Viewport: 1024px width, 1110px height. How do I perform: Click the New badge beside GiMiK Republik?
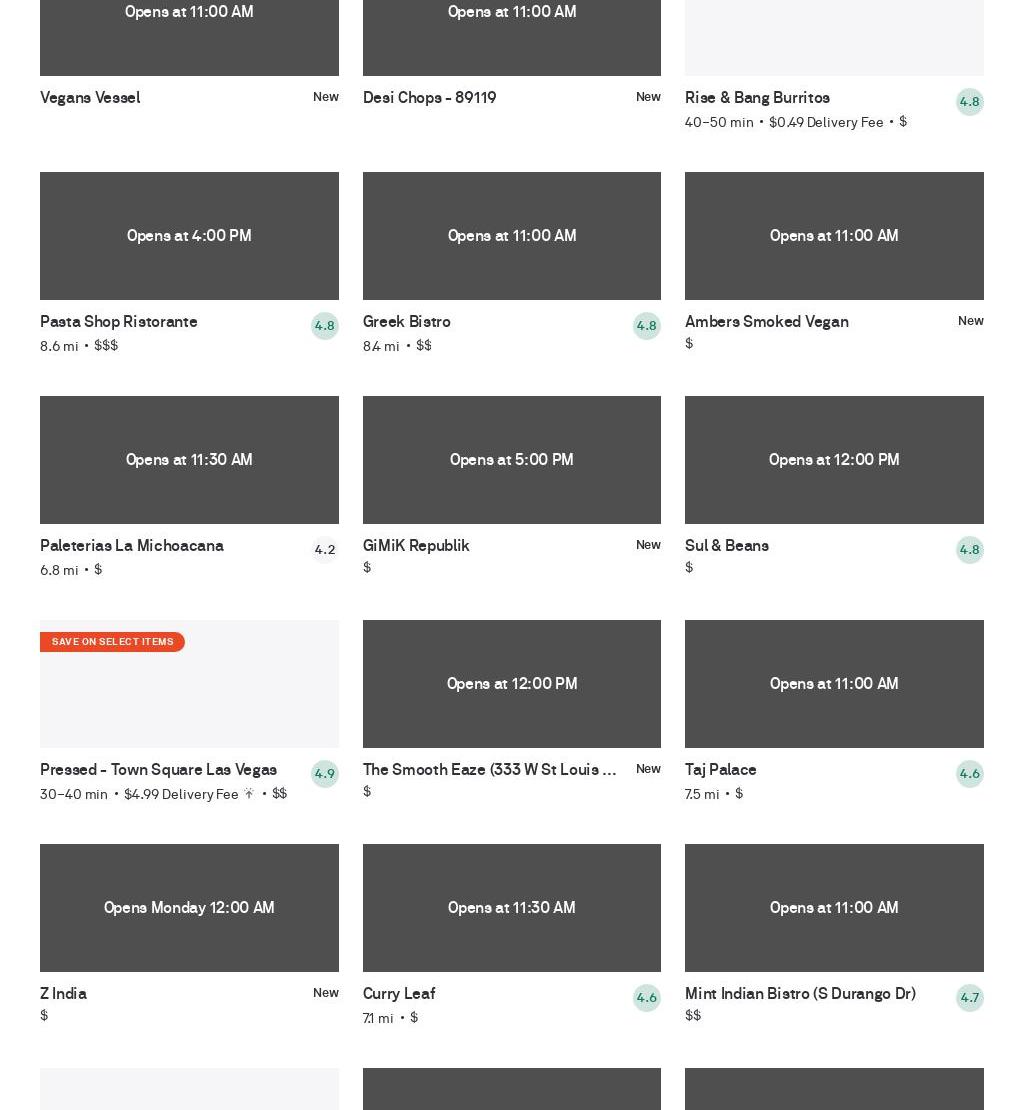coord(648,545)
